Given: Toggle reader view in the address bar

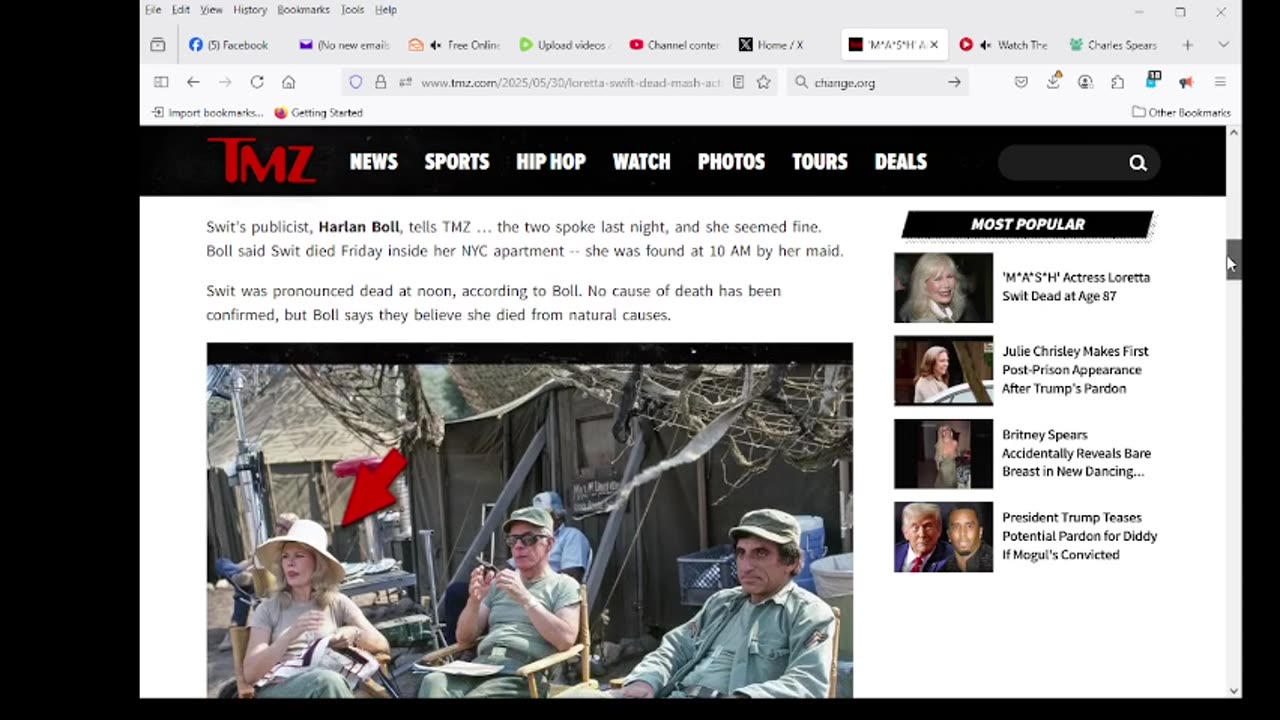Looking at the screenshot, I should pyautogui.click(x=738, y=82).
